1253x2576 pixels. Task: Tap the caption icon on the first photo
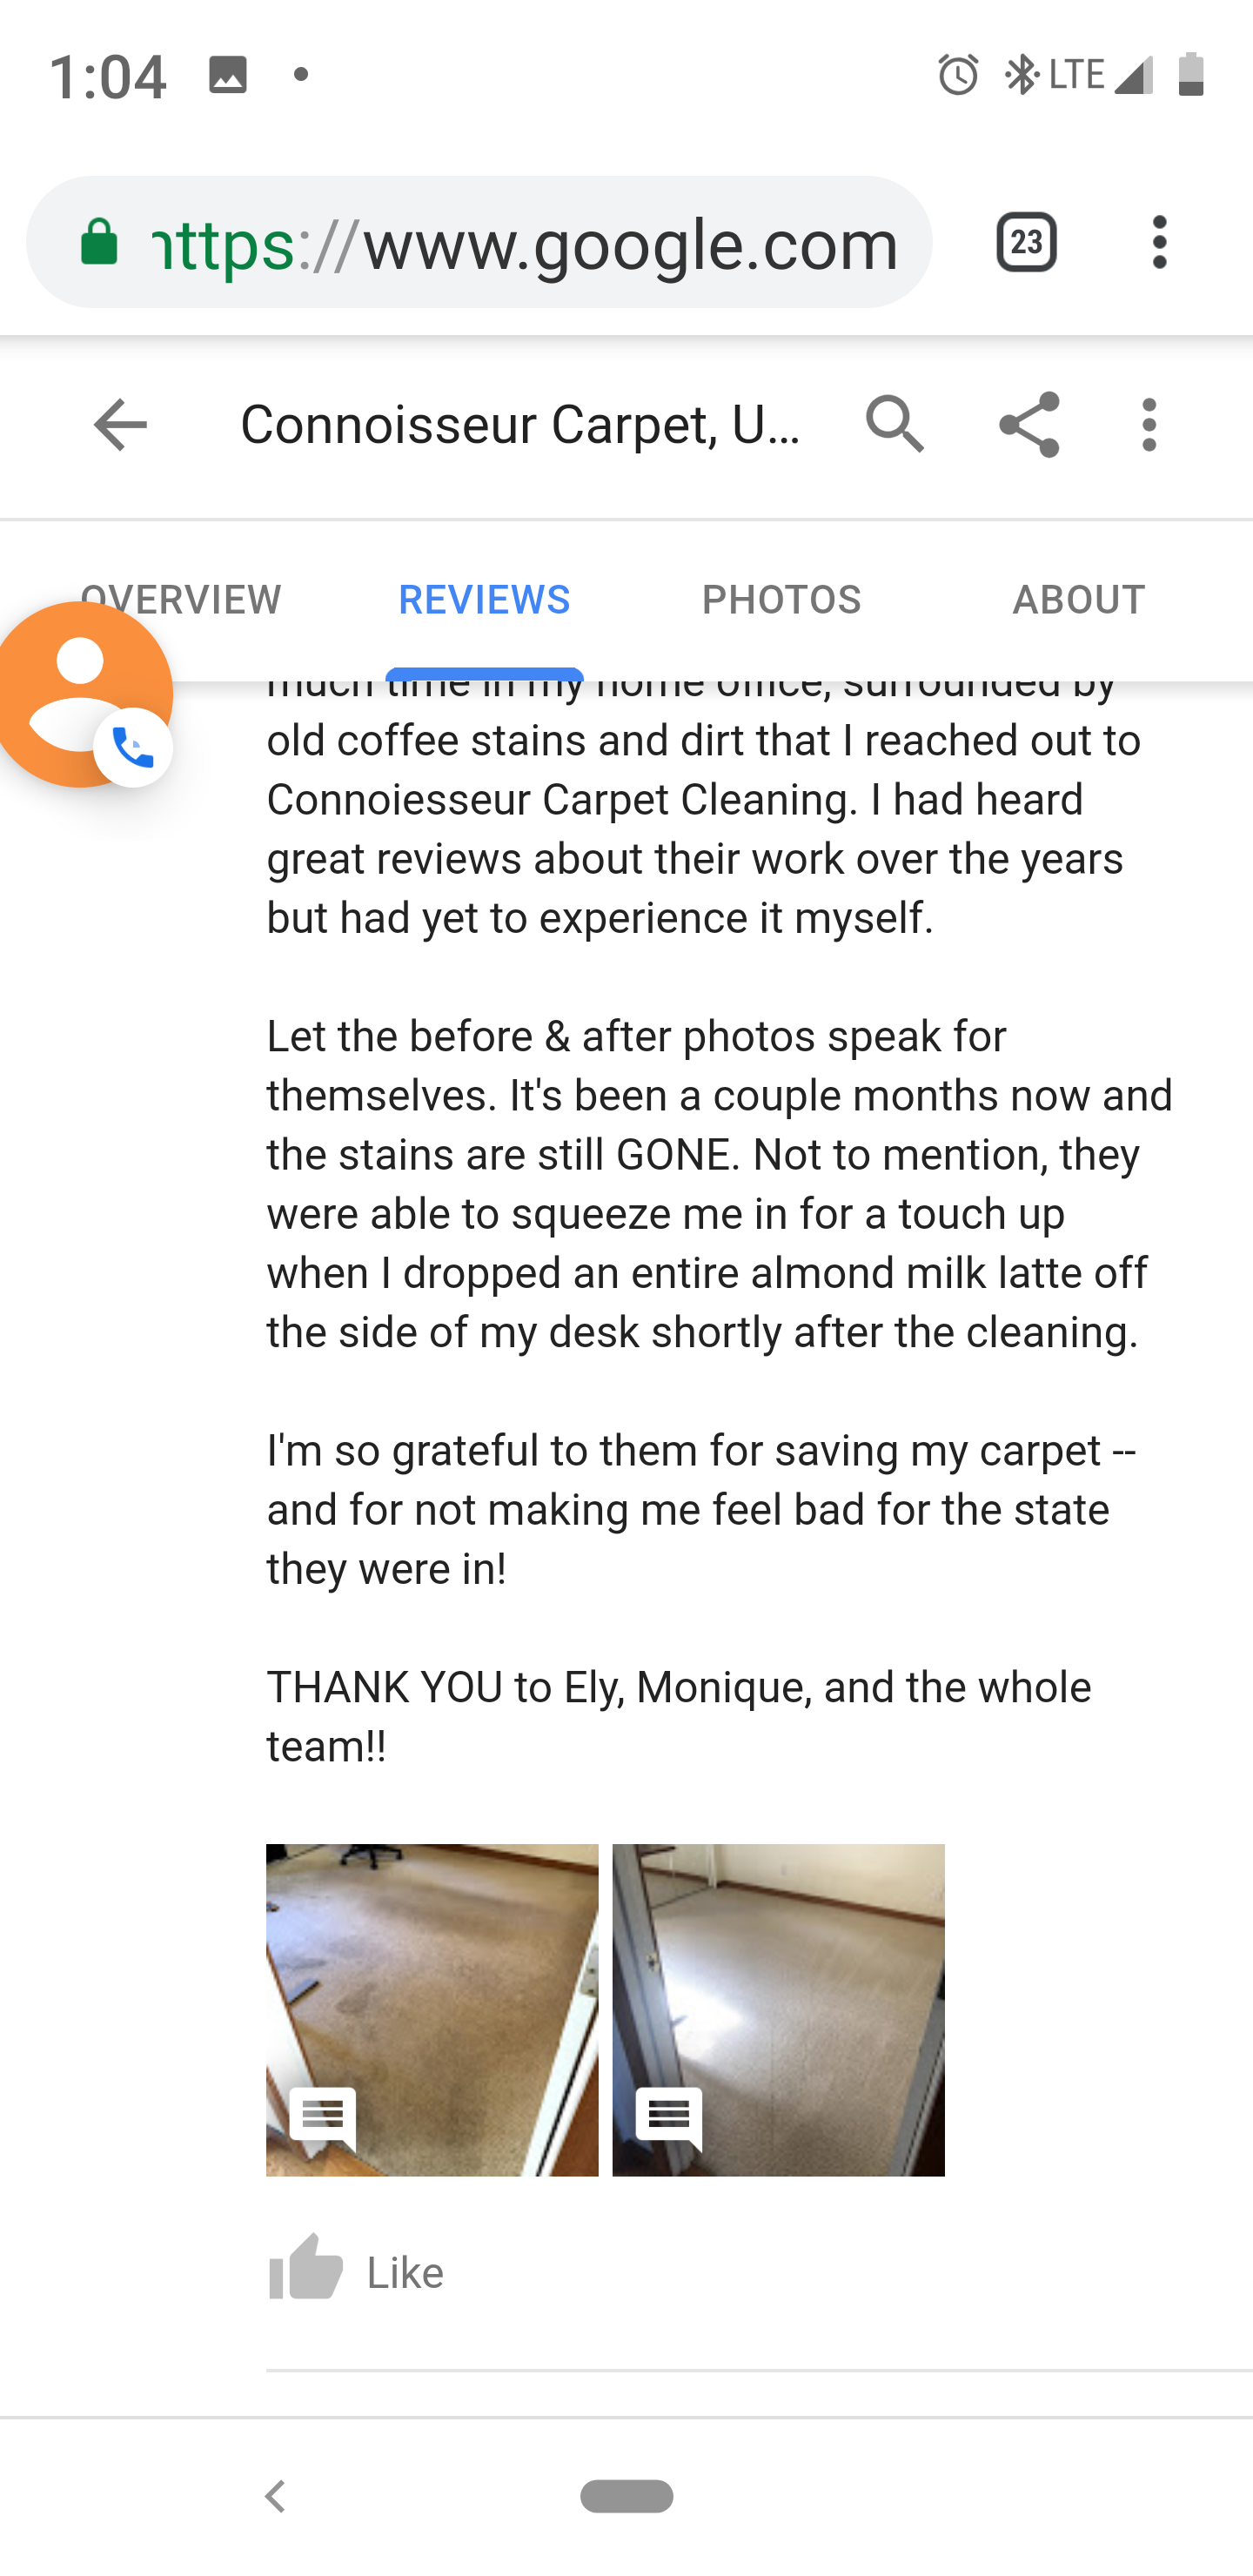pyautogui.click(x=323, y=2116)
